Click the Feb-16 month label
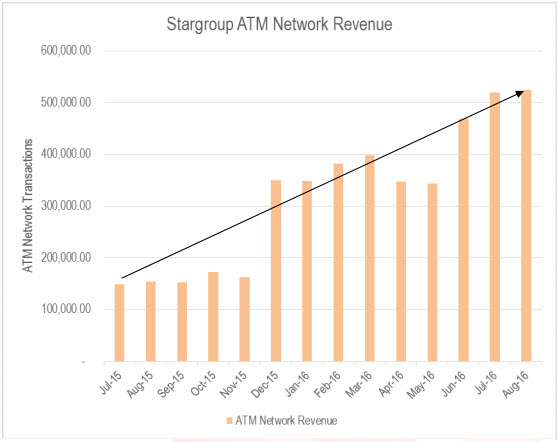557x442 pixels. coord(327,384)
